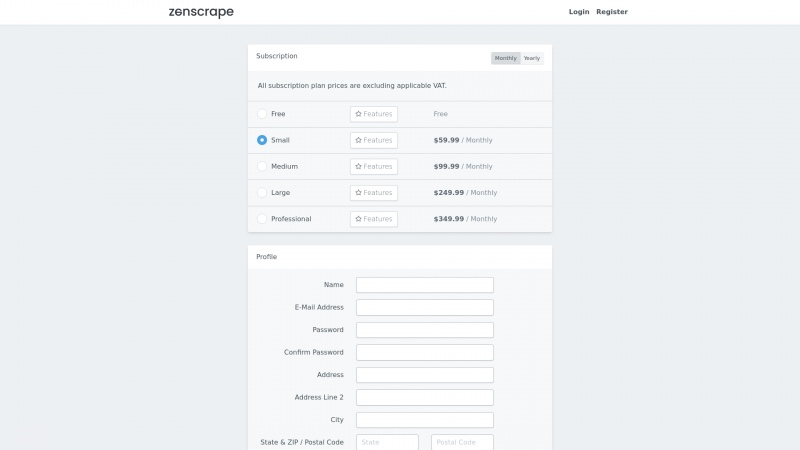Select the Medium plan radio button
This screenshot has height=450, width=800.
[x=262, y=166]
